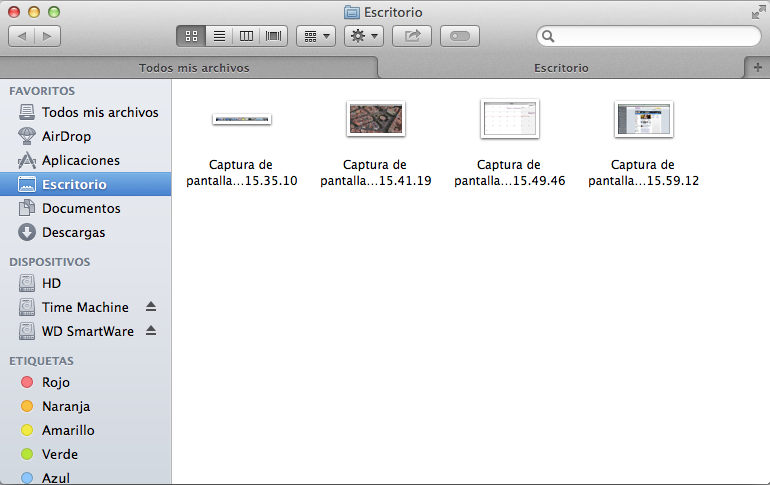Screen dimensions: 770x485
Task: Select screenshot thumbnail ending 15.49.46
Action: click(x=510, y=118)
